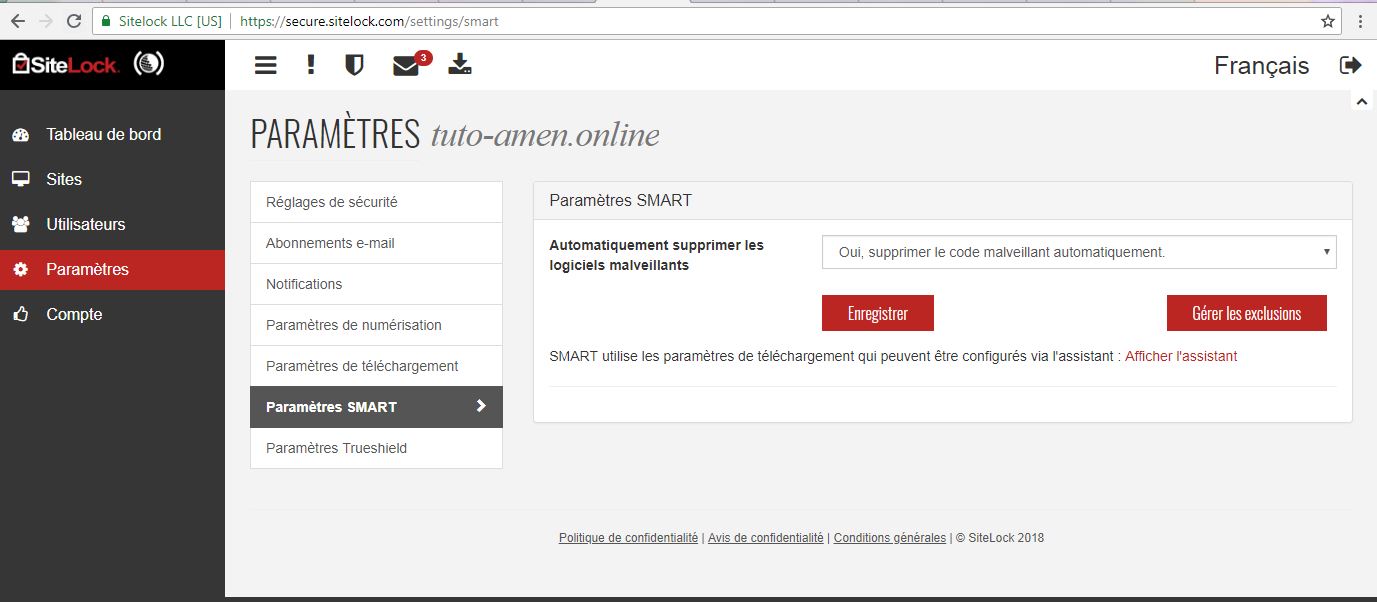
Task: Click the Gérer les exclusions button
Action: click(1246, 313)
